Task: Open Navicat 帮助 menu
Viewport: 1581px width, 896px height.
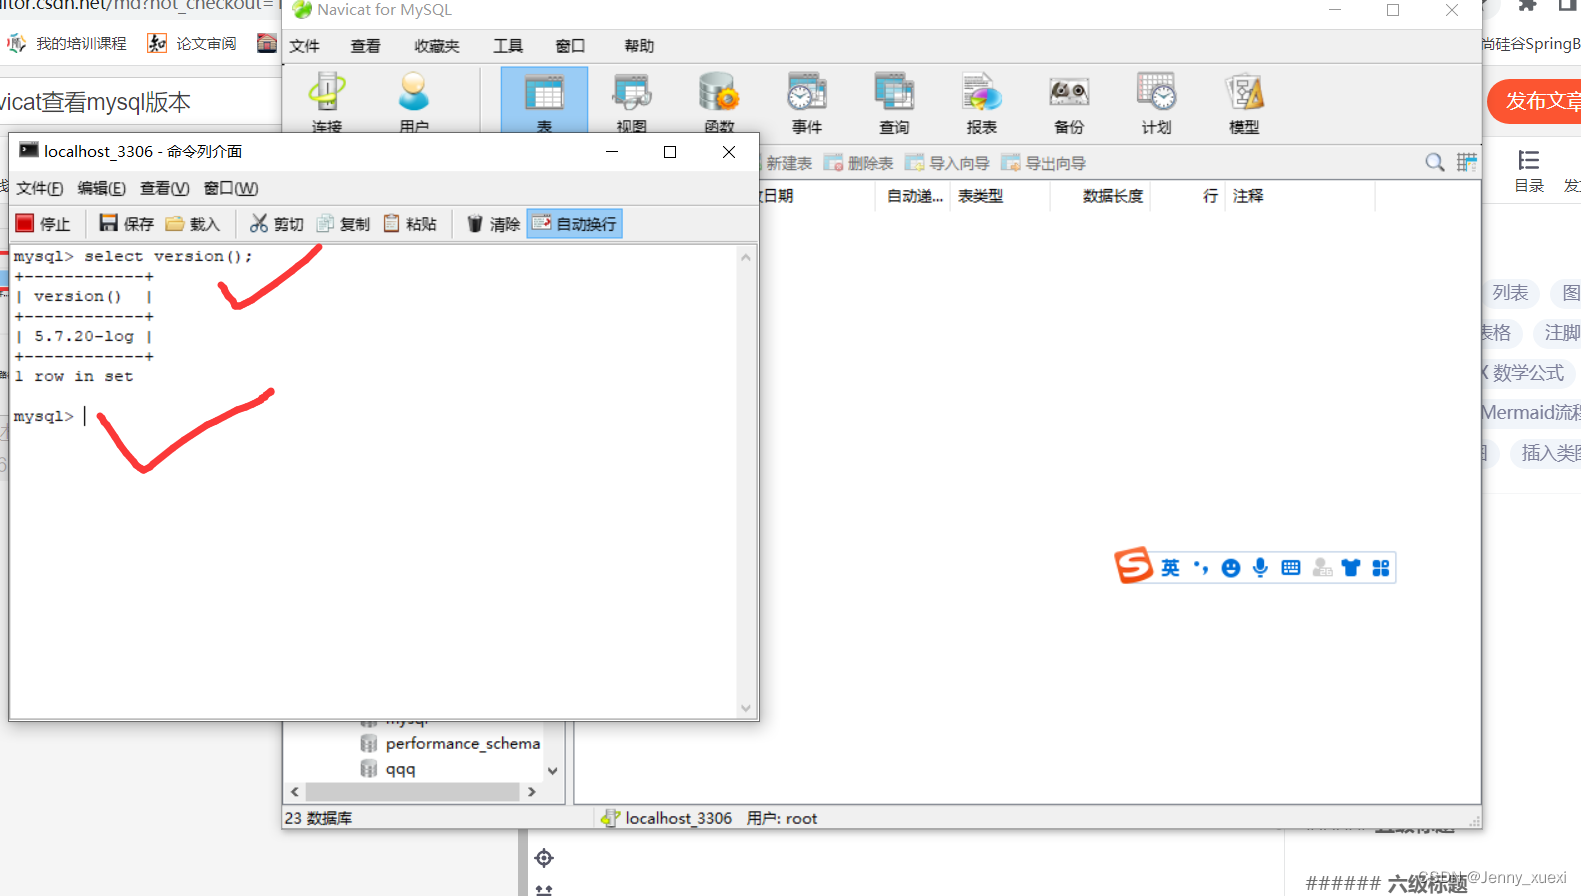Action: 639,46
